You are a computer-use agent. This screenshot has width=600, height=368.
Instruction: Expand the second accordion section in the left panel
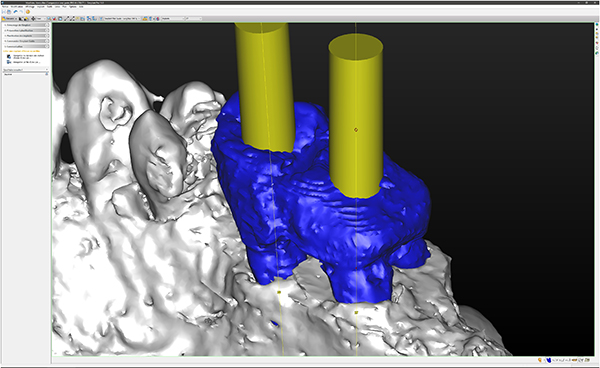coord(26,30)
